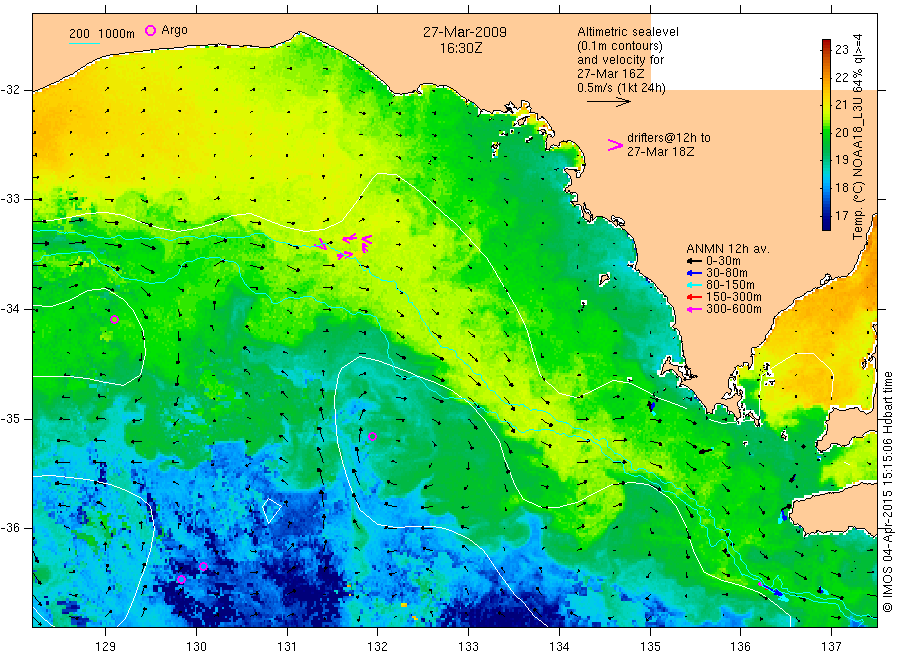Viewport: 900px width, 660px height.
Task: Click the 'Altimetric sealevel' text
Action: 628,32
